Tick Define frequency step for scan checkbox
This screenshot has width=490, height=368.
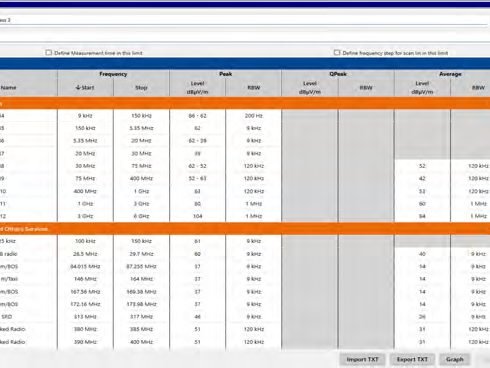pyautogui.click(x=337, y=53)
